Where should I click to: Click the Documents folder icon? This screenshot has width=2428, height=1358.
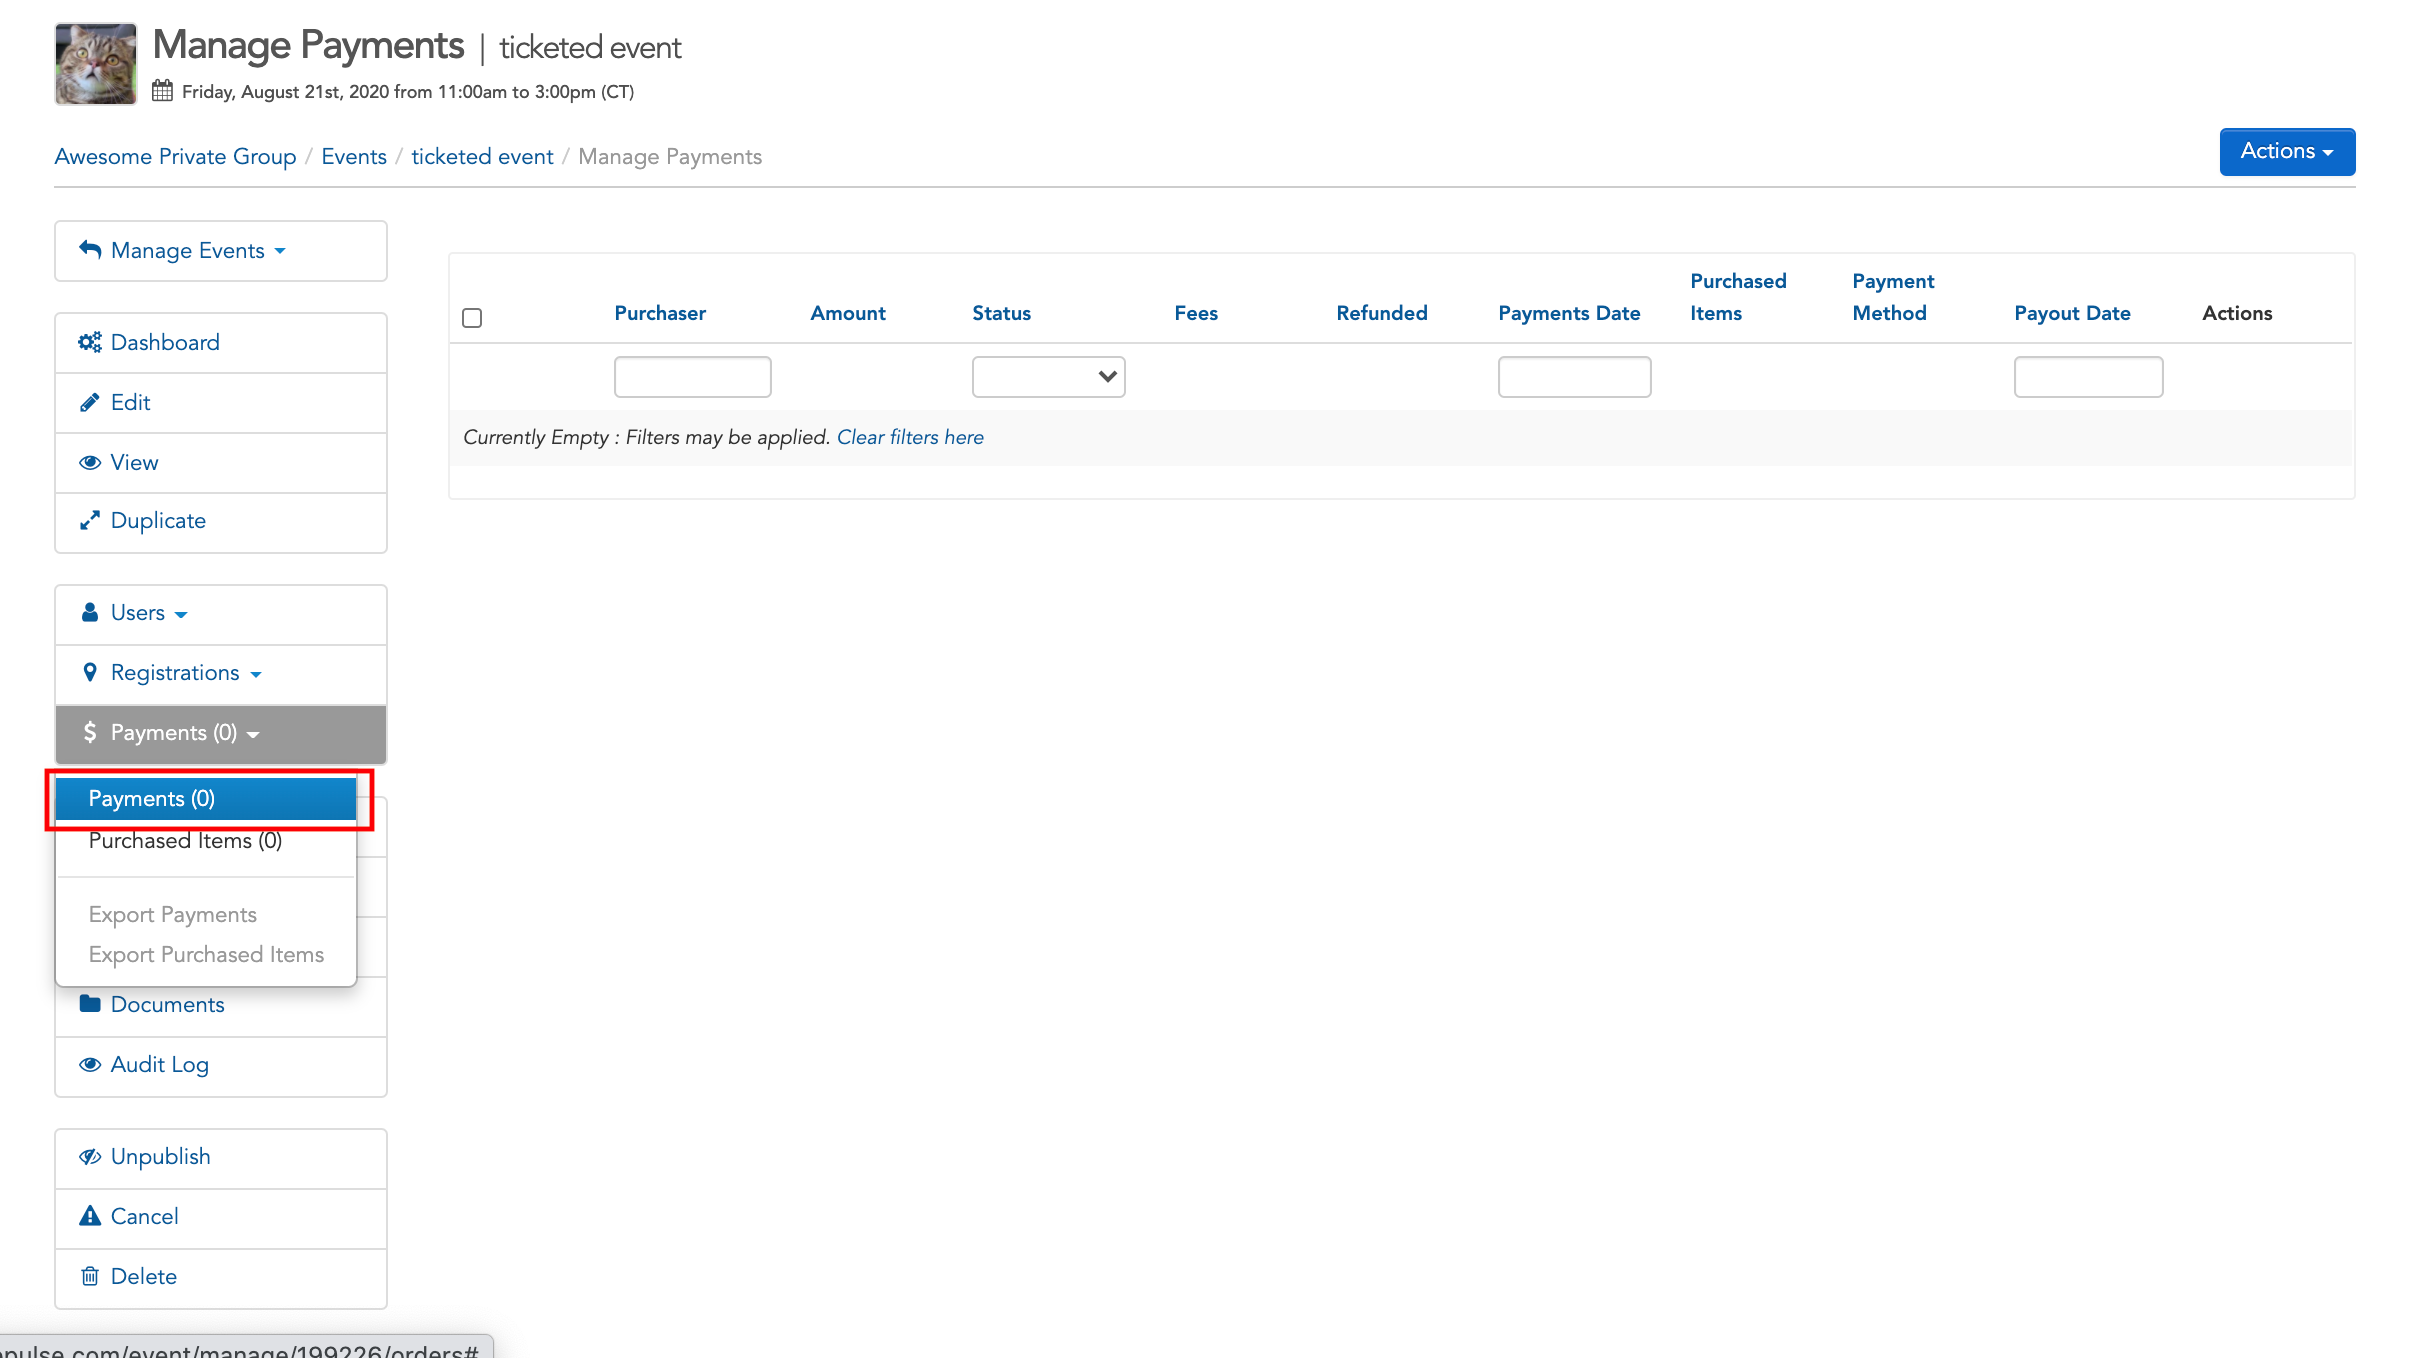tap(90, 1003)
